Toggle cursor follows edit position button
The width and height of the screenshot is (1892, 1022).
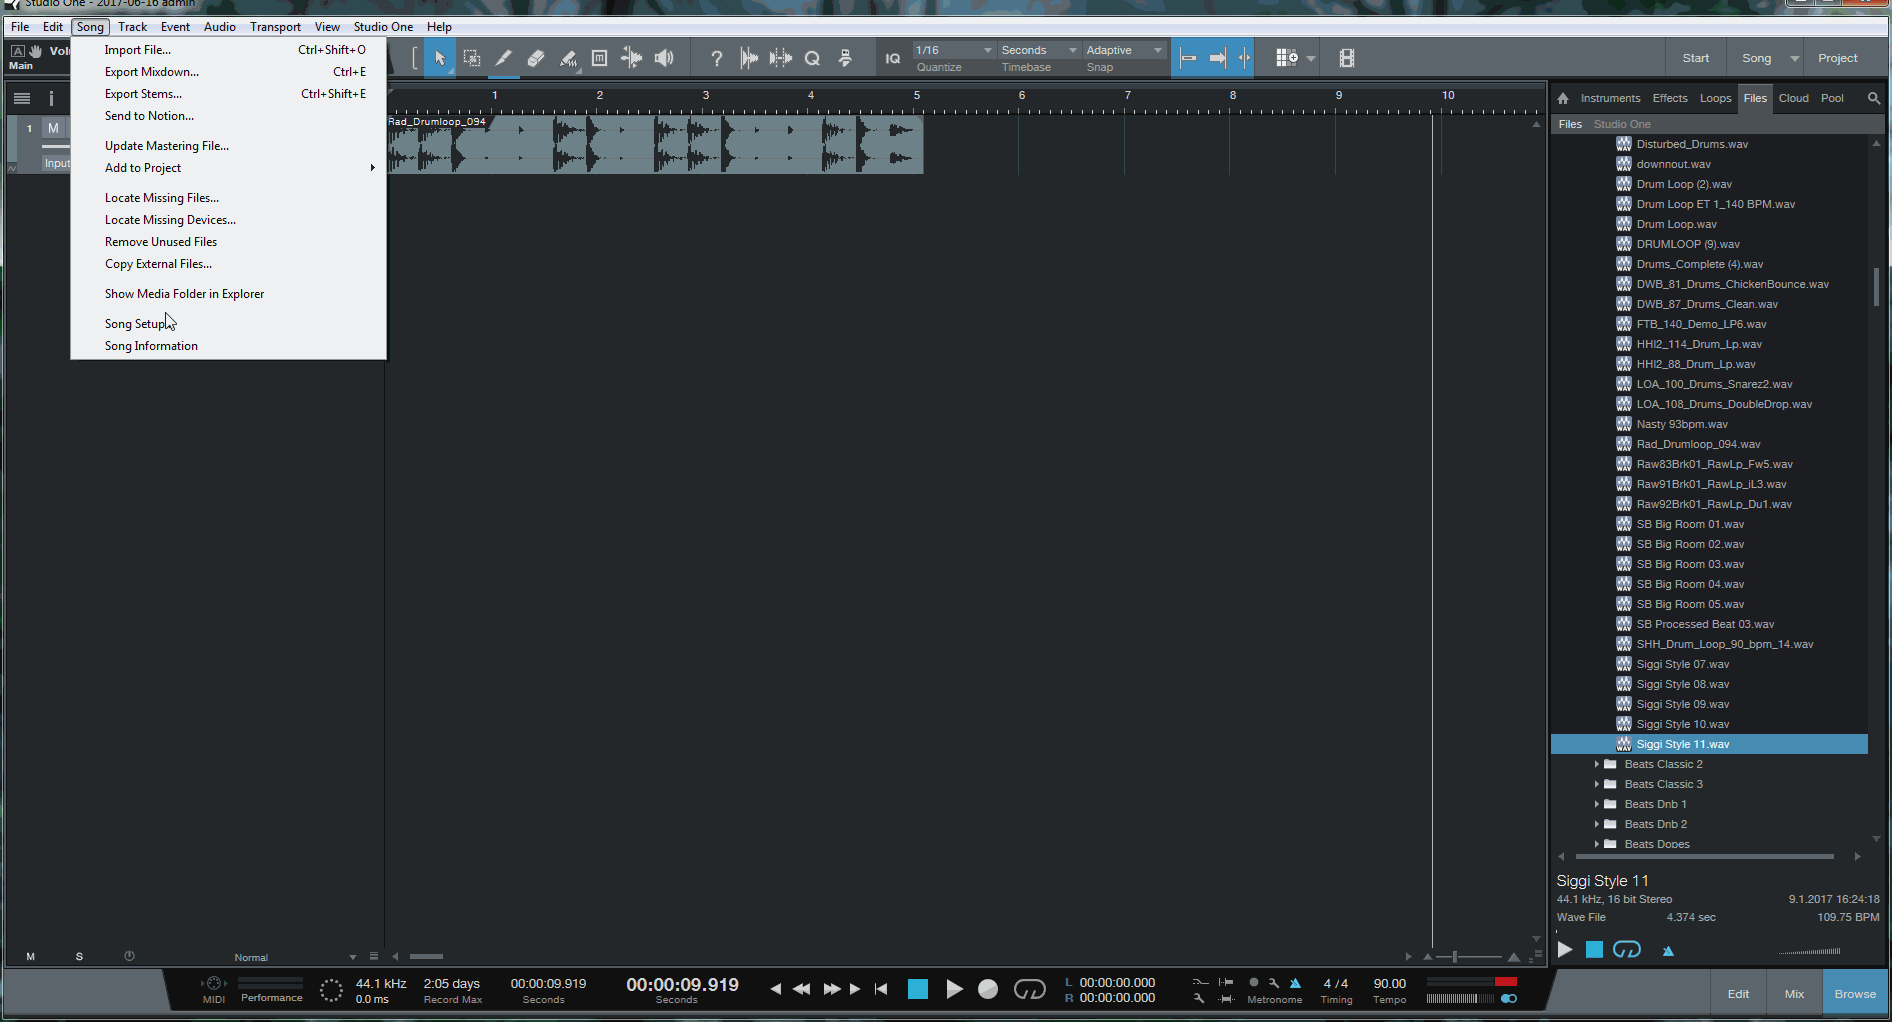click(x=1244, y=58)
